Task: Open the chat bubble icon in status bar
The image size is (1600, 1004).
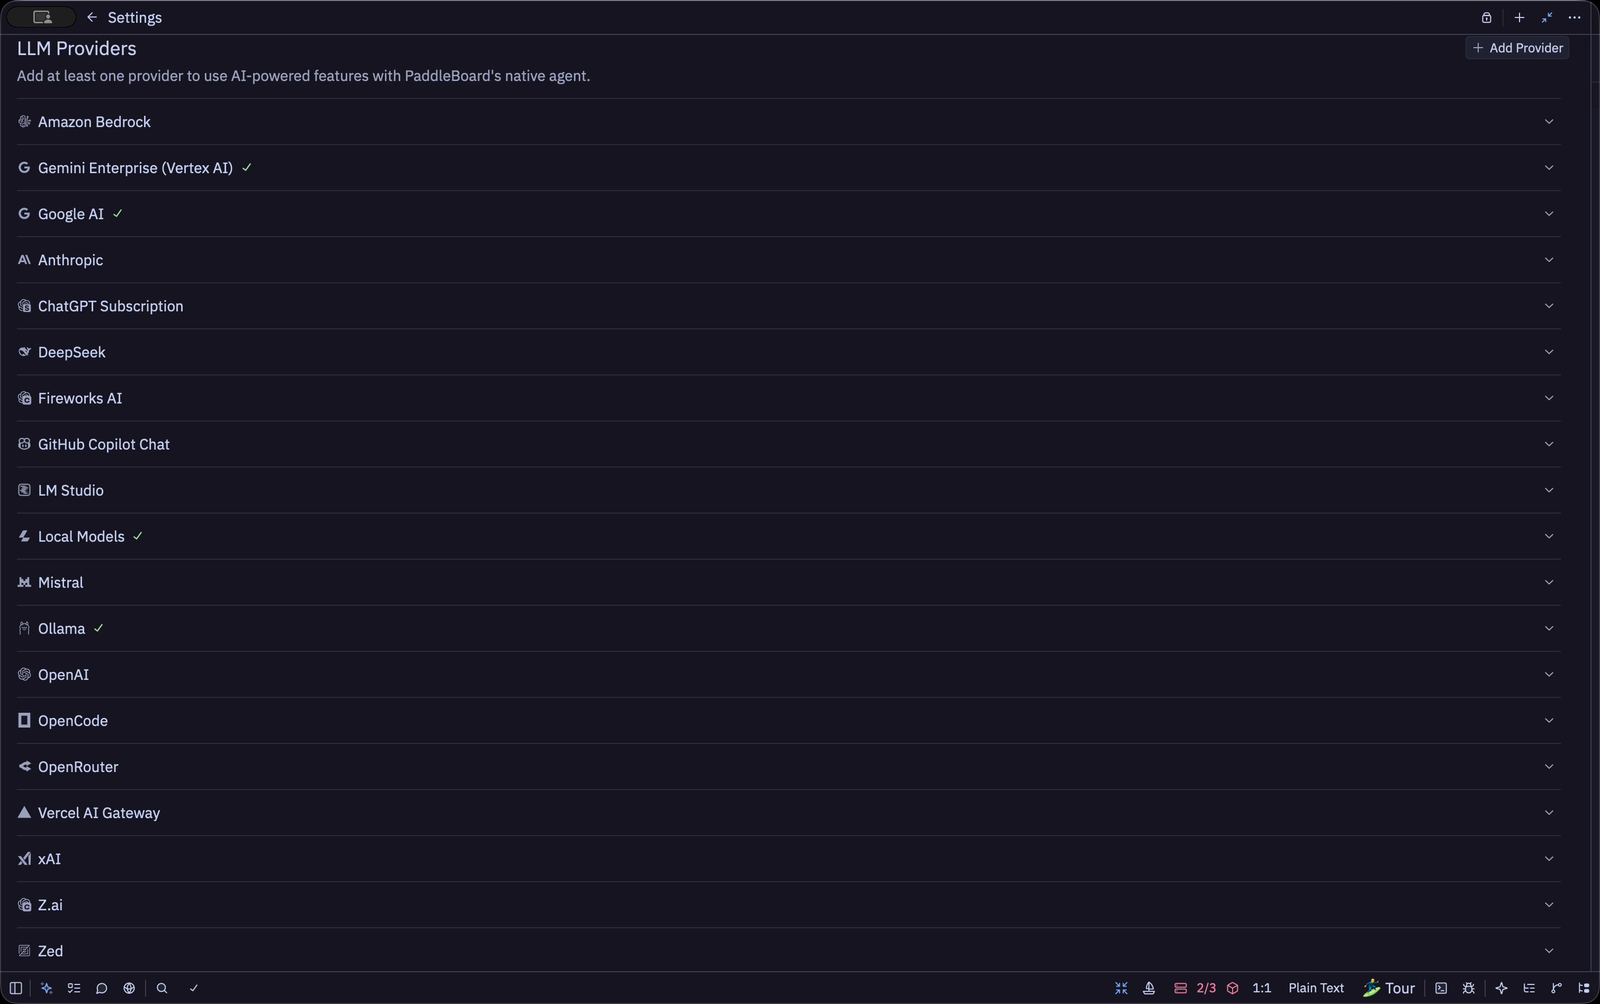Action: click(101, 988)
